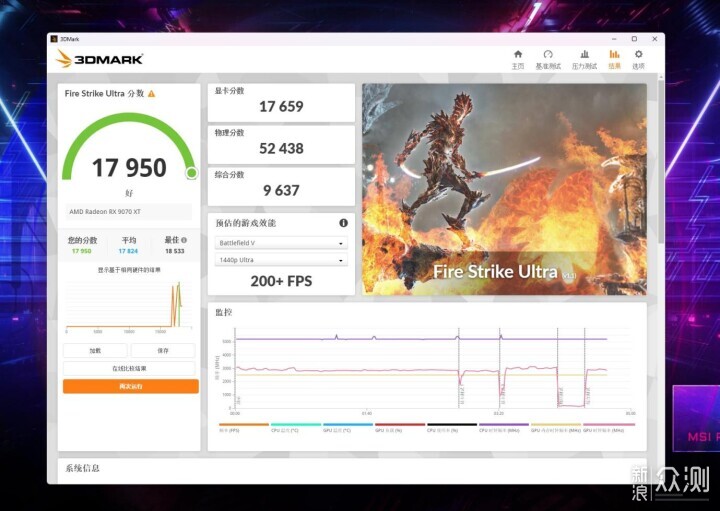Image resolution: width=720 pixels, height=511 pixels.
Task: Click the 保存 save button
Action: (163, 351)
